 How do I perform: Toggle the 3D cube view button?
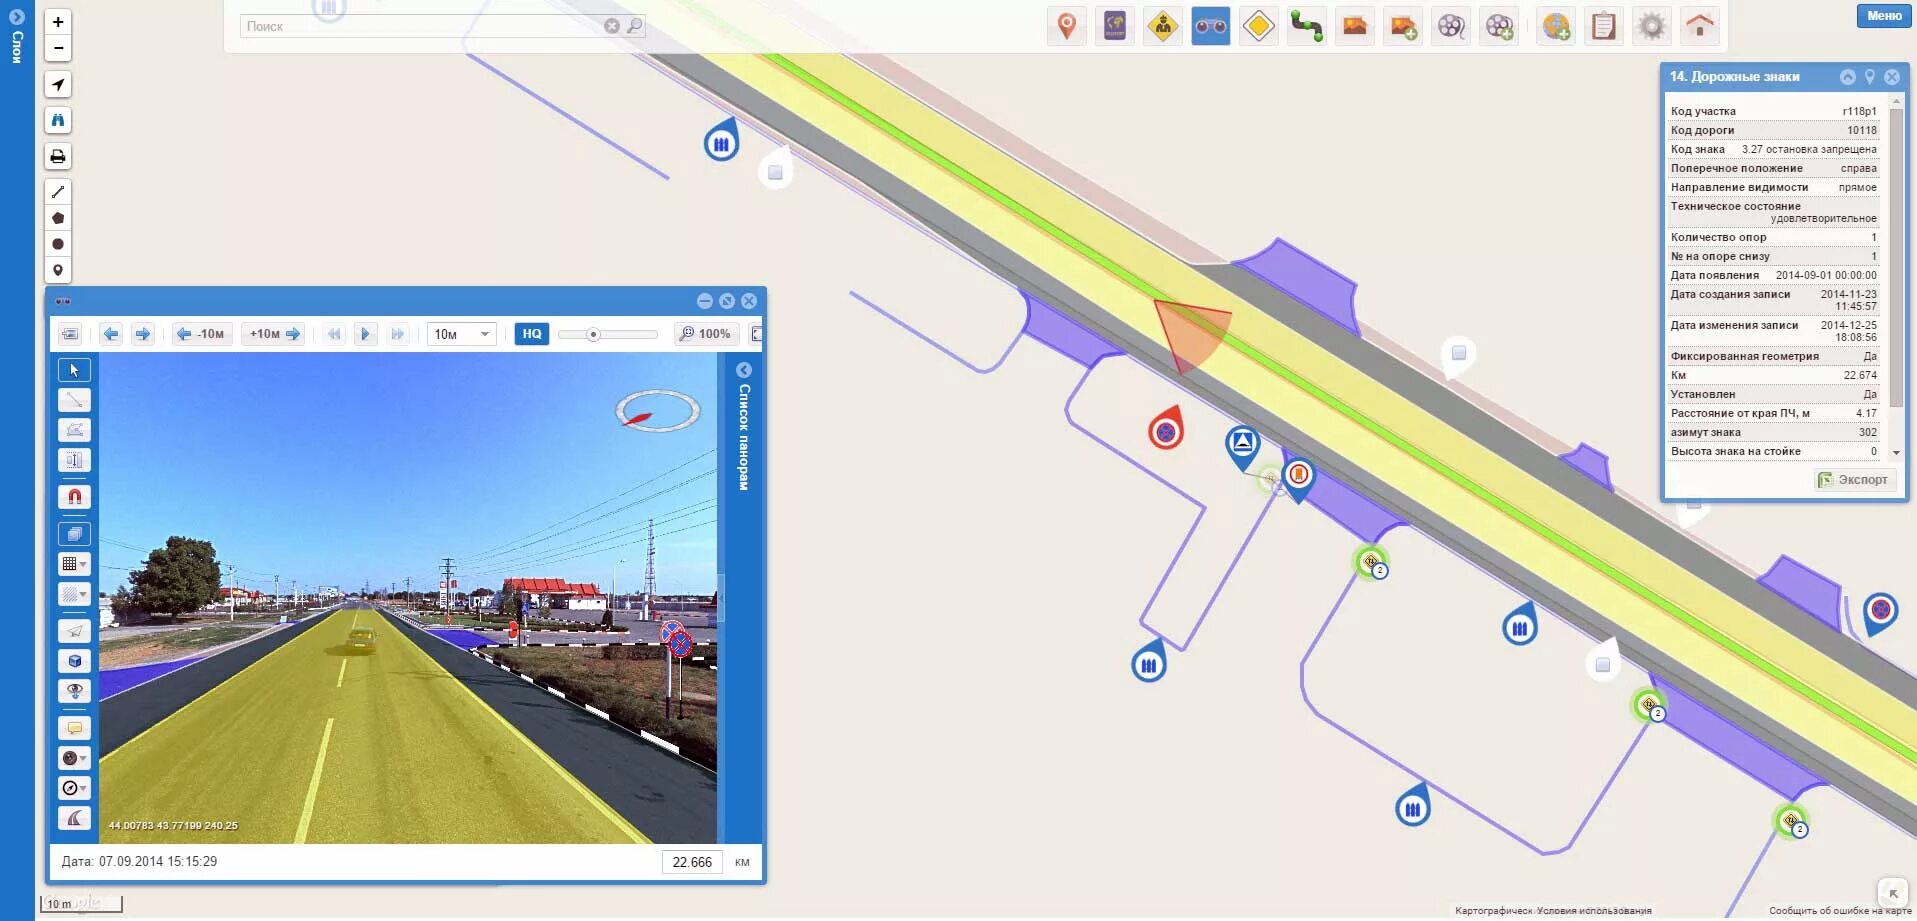[x=74, y=661]
